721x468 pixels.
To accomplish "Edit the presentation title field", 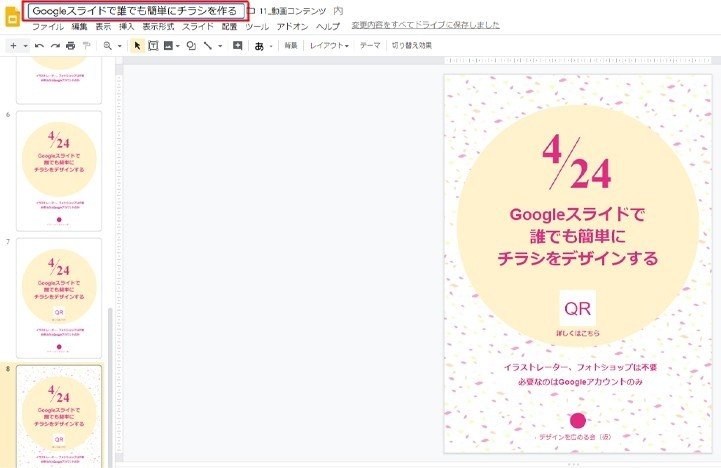I will coord(136,11).
